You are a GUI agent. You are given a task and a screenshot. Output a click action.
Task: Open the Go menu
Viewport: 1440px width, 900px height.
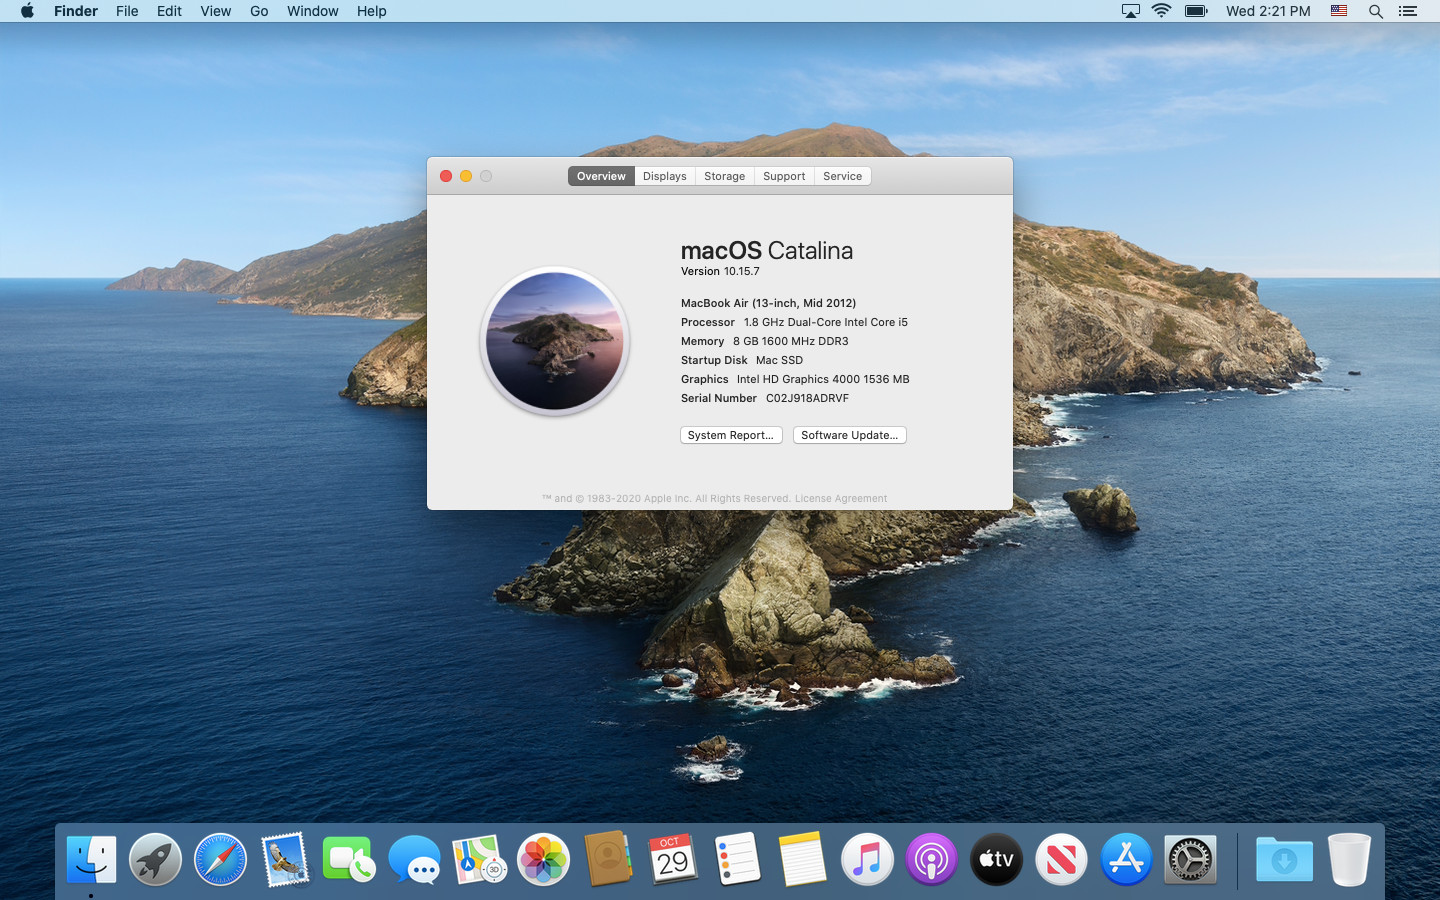tap(259, 11)
